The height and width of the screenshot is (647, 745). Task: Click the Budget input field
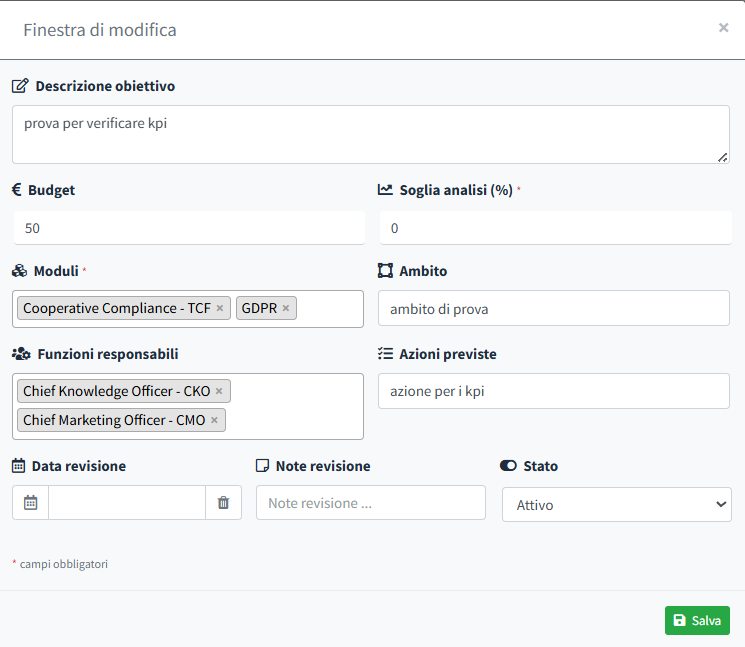coord(189,227)
